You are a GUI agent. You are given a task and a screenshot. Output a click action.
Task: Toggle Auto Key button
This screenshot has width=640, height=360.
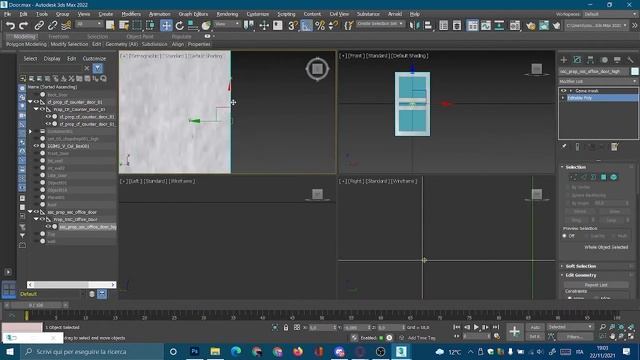535,327
